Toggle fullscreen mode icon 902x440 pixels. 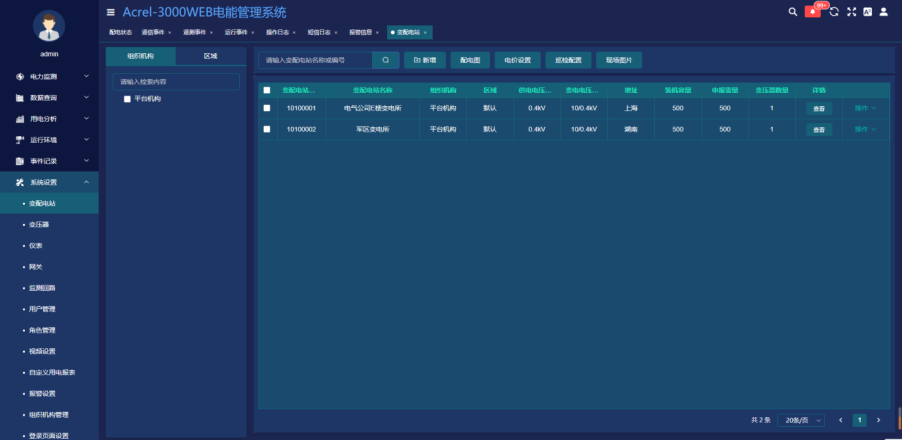point(851,12)
